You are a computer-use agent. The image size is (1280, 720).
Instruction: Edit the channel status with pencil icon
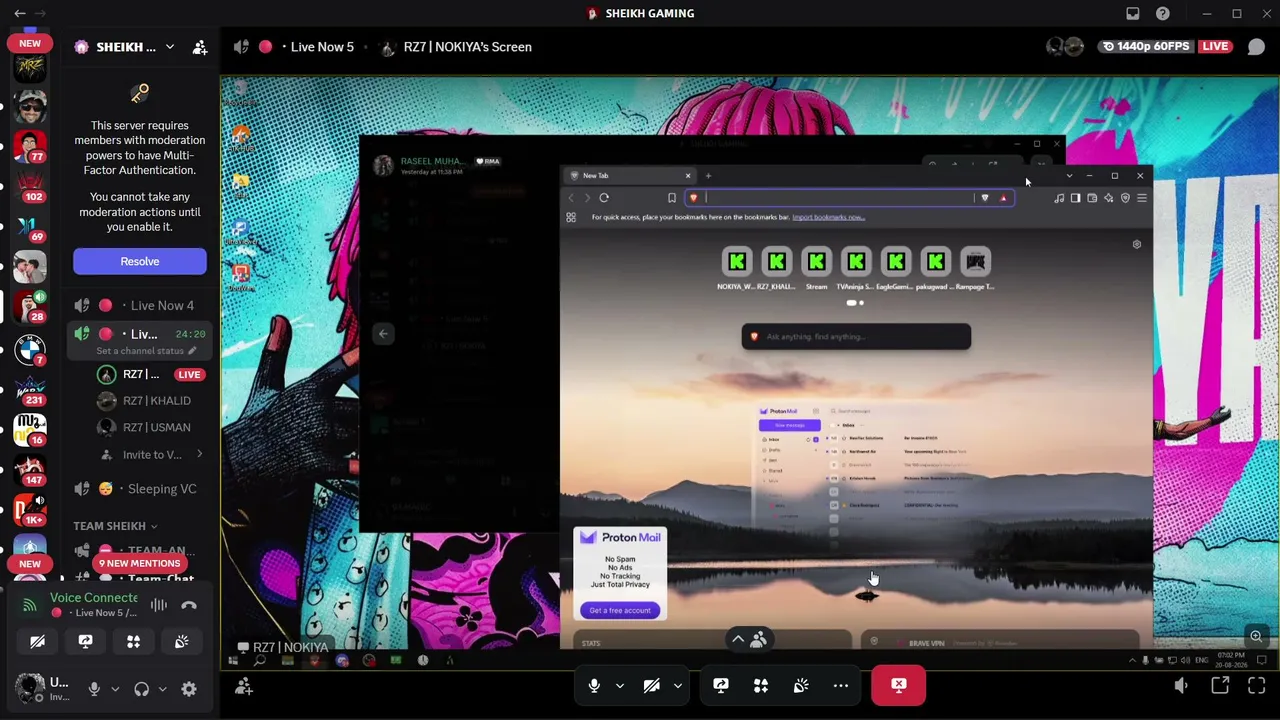point(192,351)
